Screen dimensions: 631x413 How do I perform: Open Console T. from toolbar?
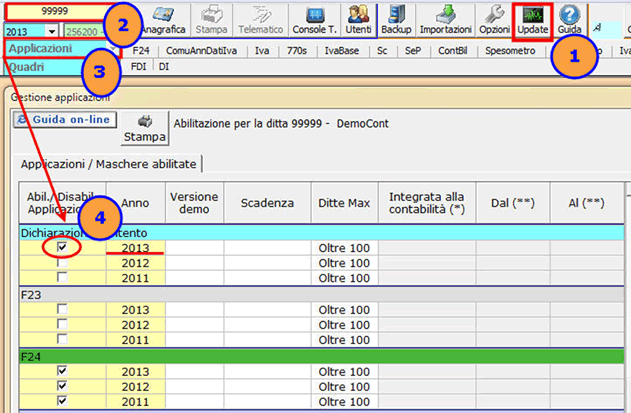313,19
